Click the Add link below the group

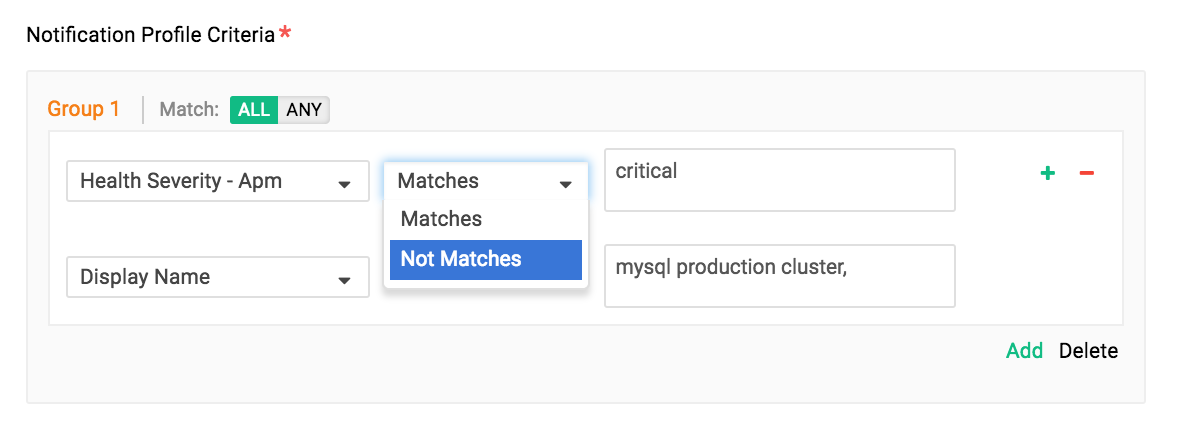(1025, 351)
